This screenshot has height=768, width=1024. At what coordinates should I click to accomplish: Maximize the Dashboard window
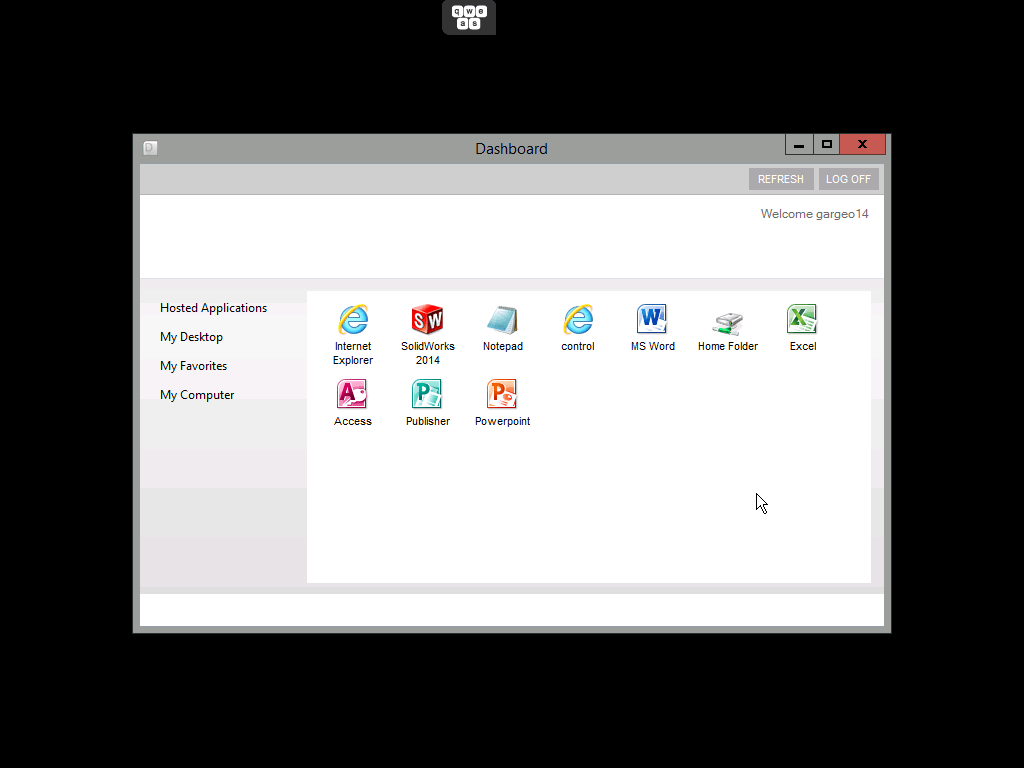[827, 144]
